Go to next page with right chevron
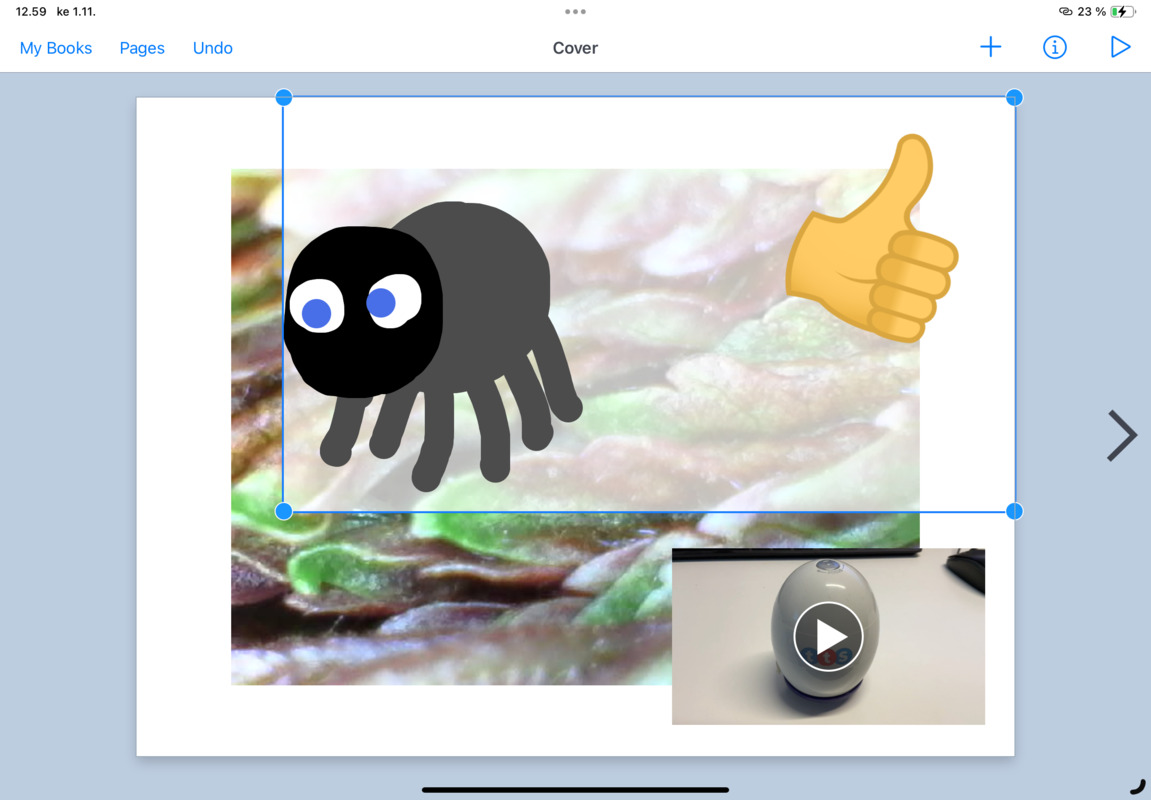 [1122, 435]
